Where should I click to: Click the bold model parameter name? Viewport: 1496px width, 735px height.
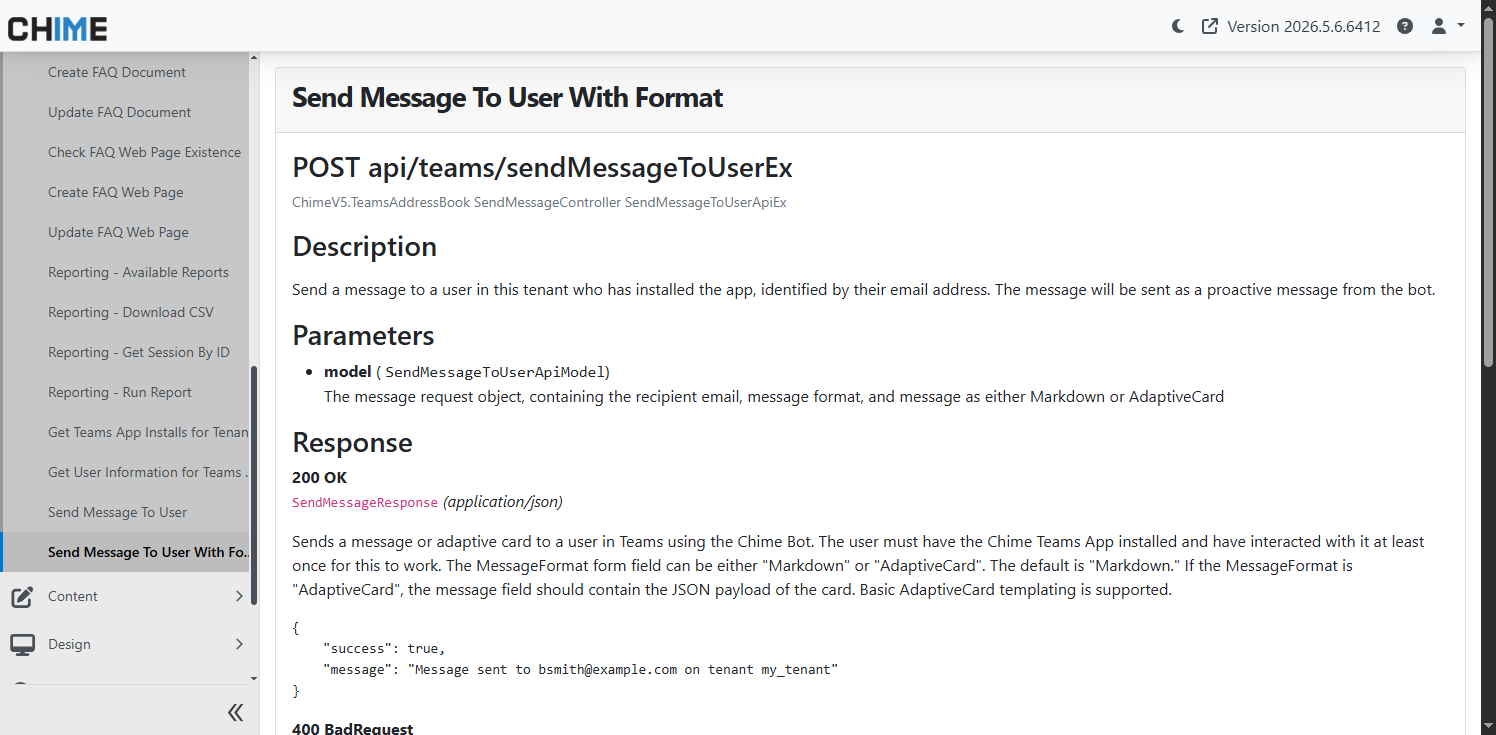[348, 372]
